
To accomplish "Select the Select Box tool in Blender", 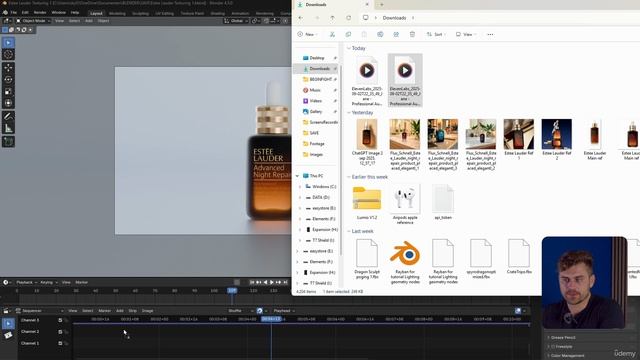I will click(8, 42).
